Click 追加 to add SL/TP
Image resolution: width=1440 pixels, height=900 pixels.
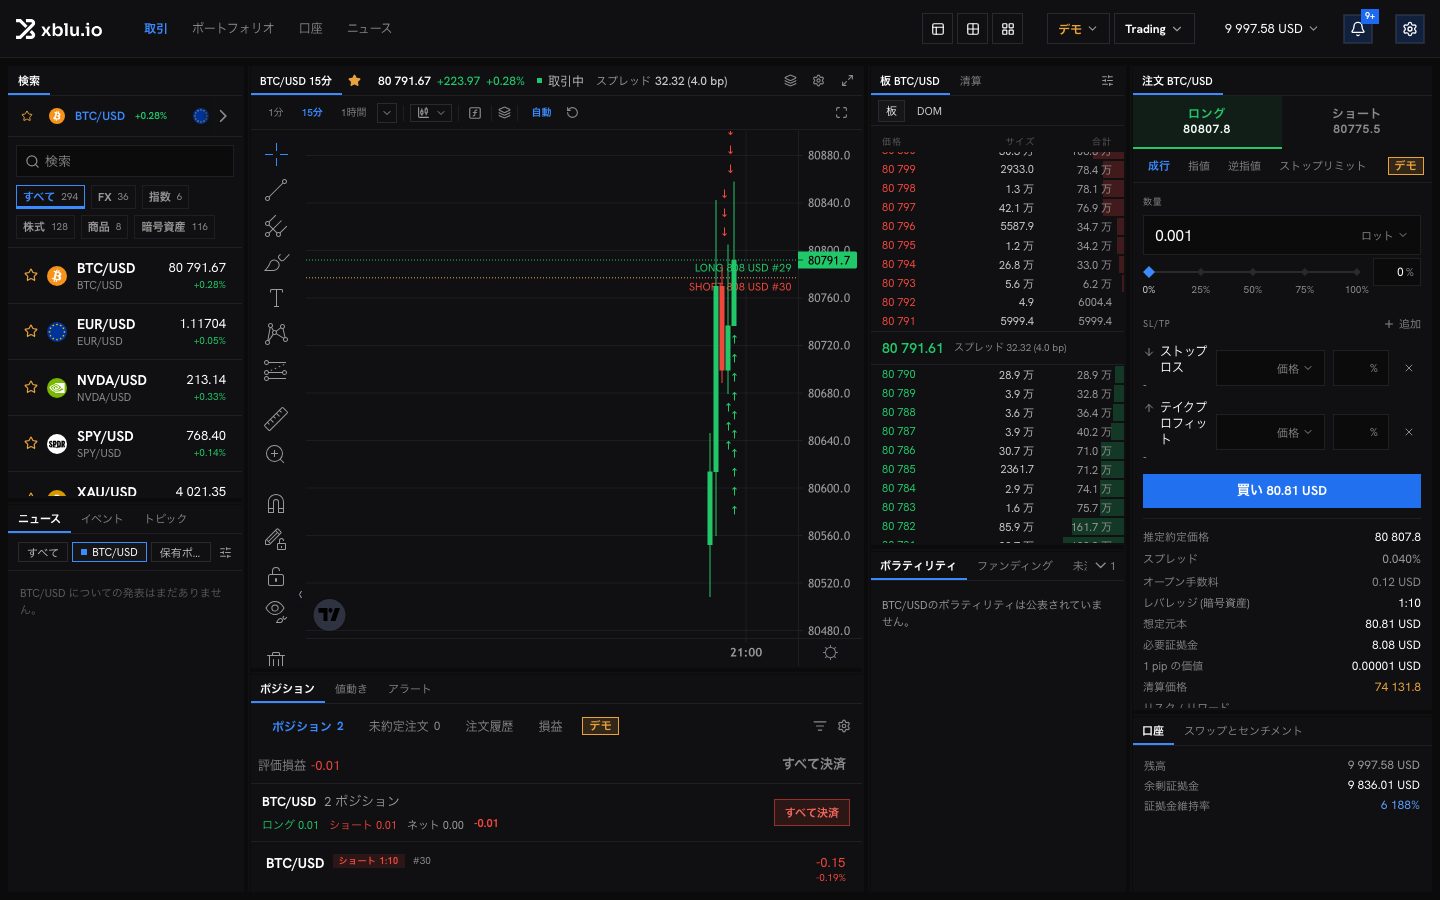click(x=1403, y=324)
